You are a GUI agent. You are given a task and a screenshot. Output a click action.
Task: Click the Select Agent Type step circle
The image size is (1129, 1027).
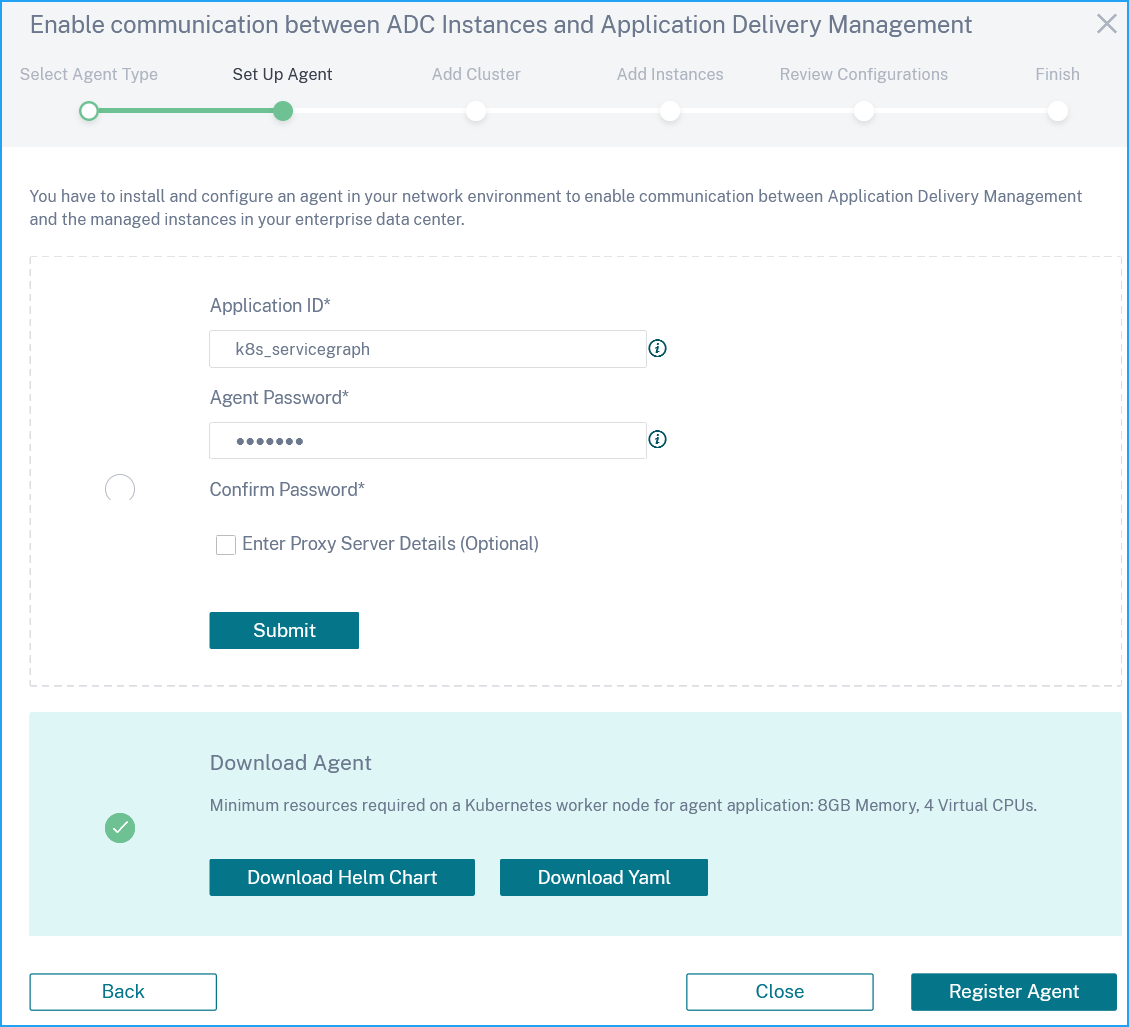89,111
